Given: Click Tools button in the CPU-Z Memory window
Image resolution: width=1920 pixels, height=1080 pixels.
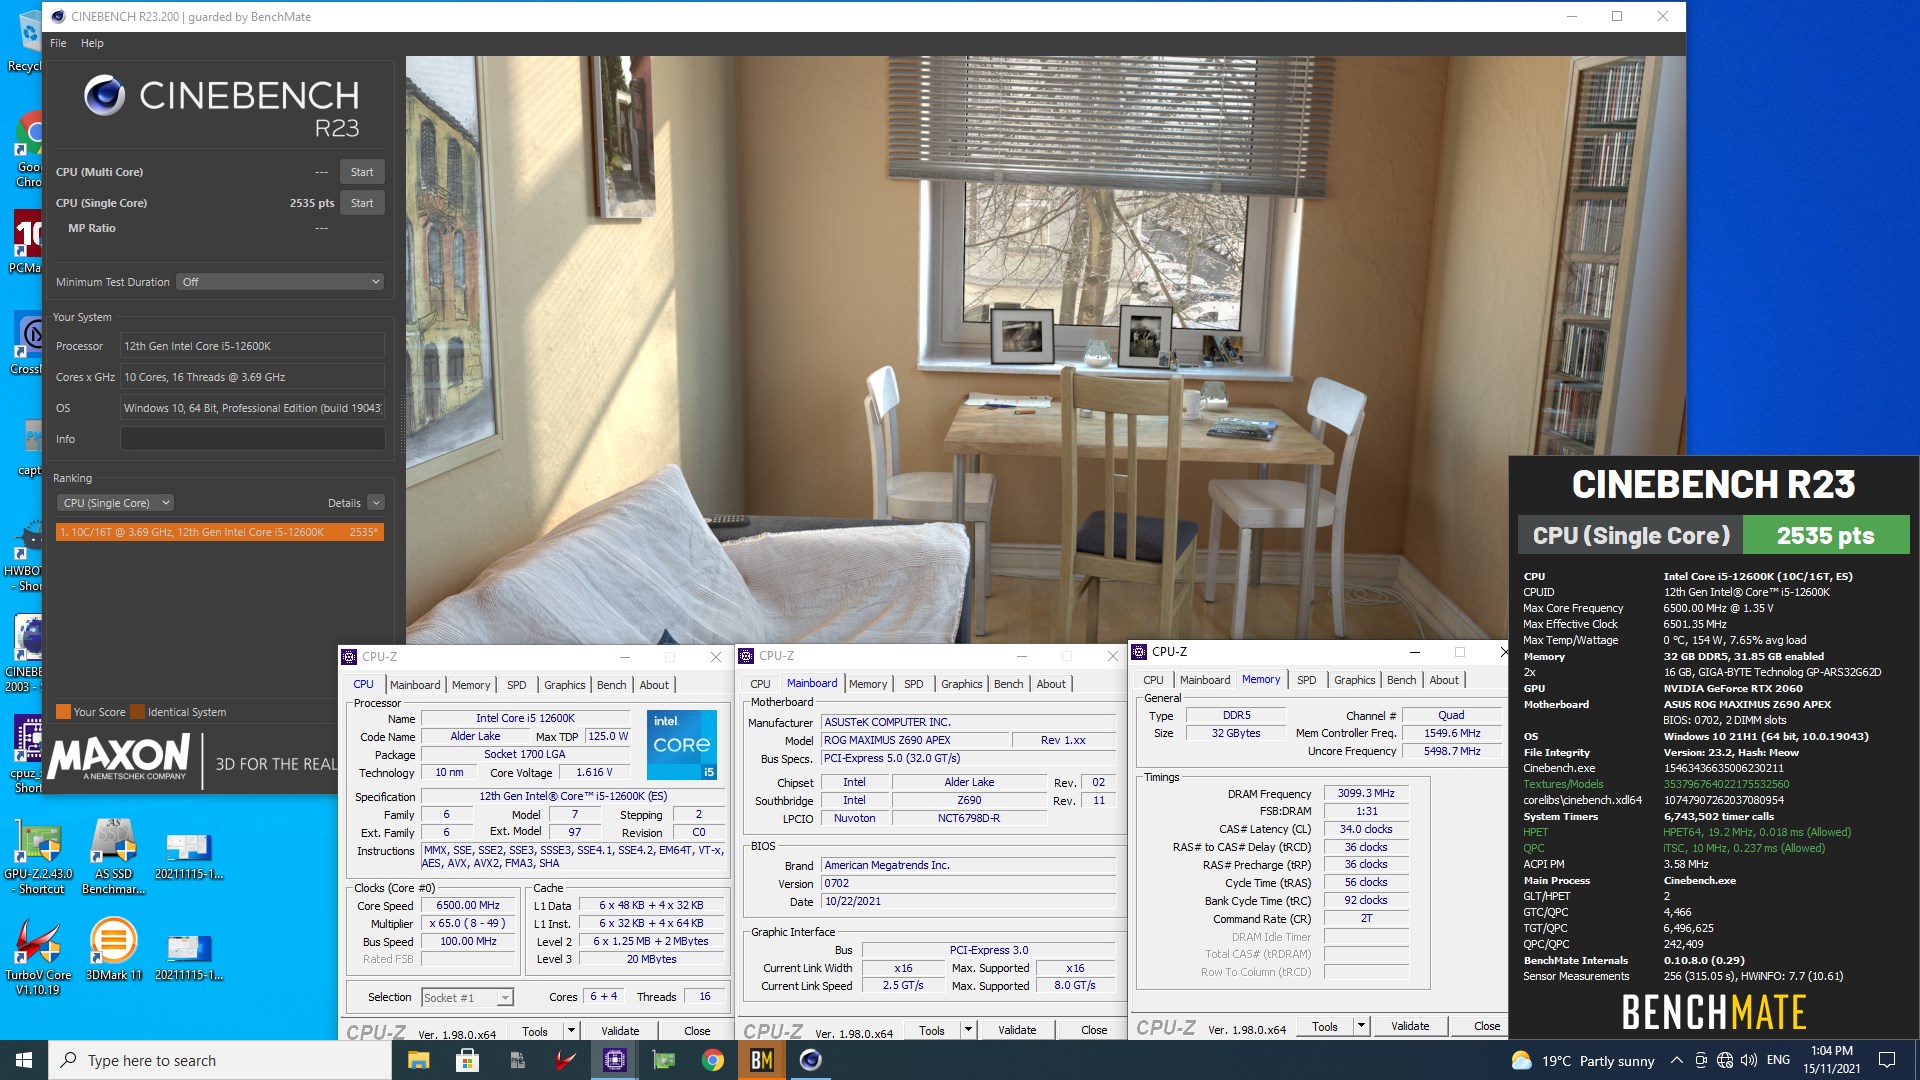Looking at the screenshot, I should pos(1325,1026).
